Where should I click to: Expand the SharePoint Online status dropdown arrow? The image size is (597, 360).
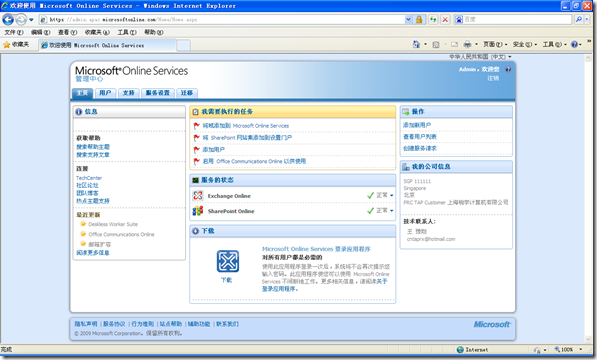[x=391, y=211]
